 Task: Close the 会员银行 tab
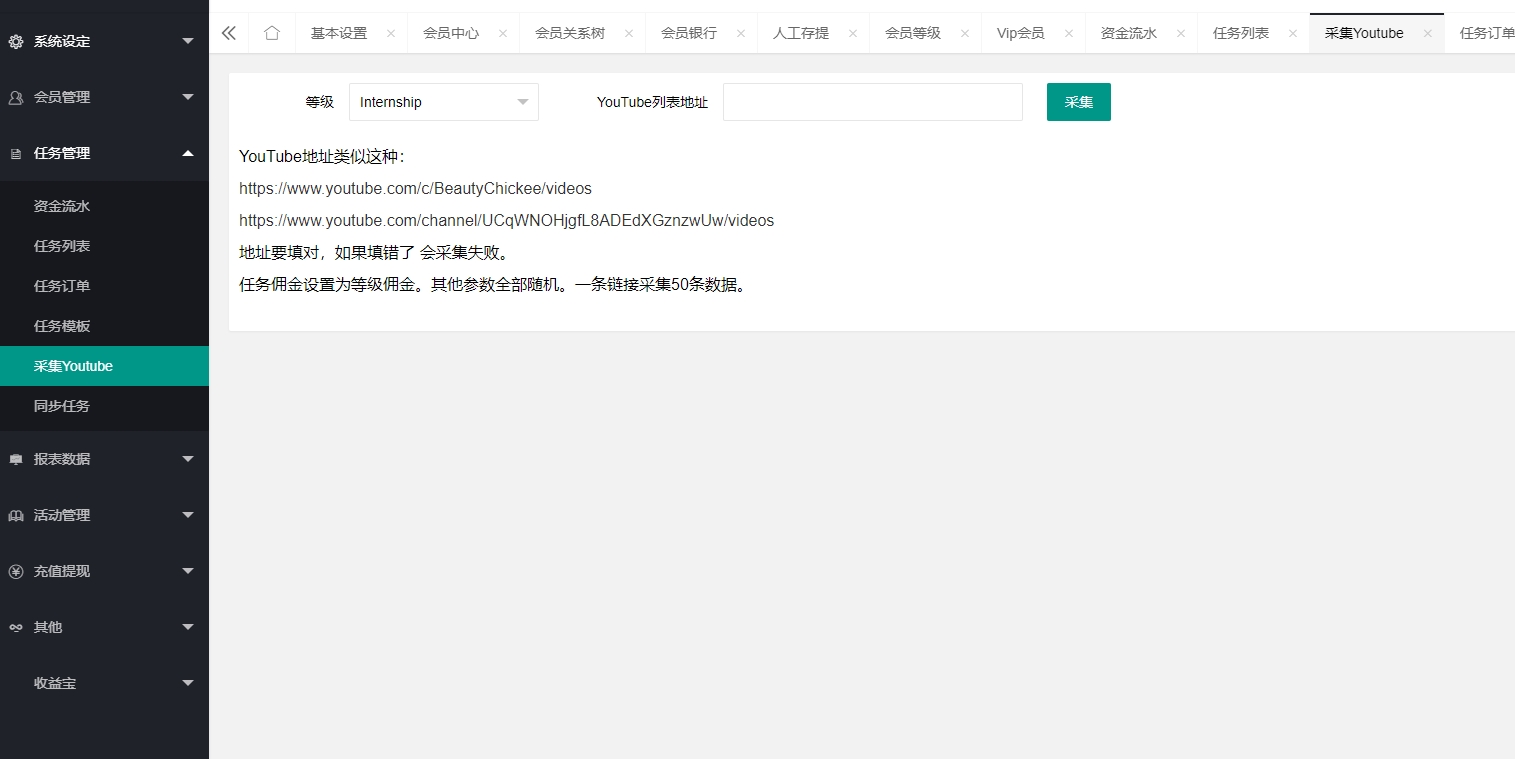pos(741,33)
